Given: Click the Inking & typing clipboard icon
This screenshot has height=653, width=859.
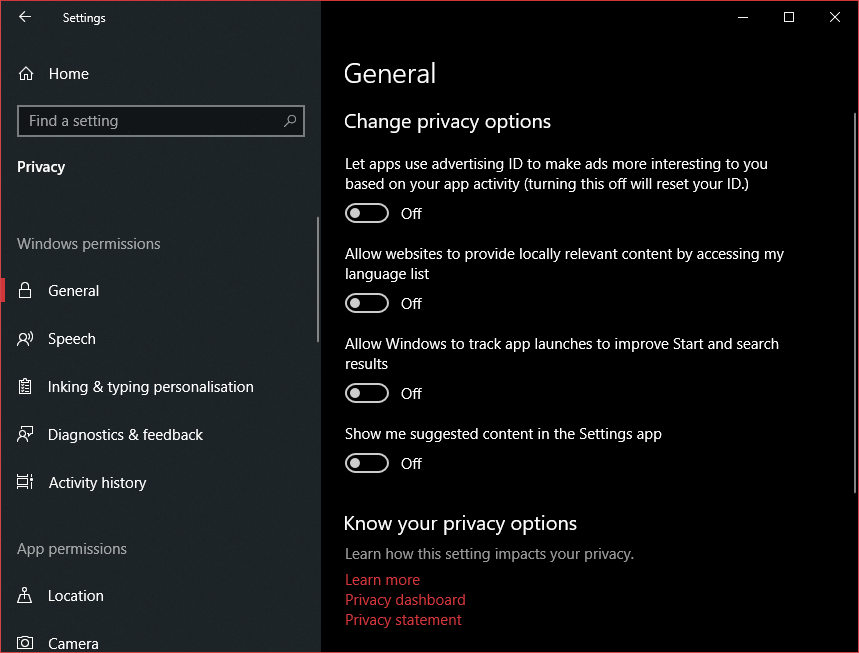Looking at the screenshot, I should [25, 386].
